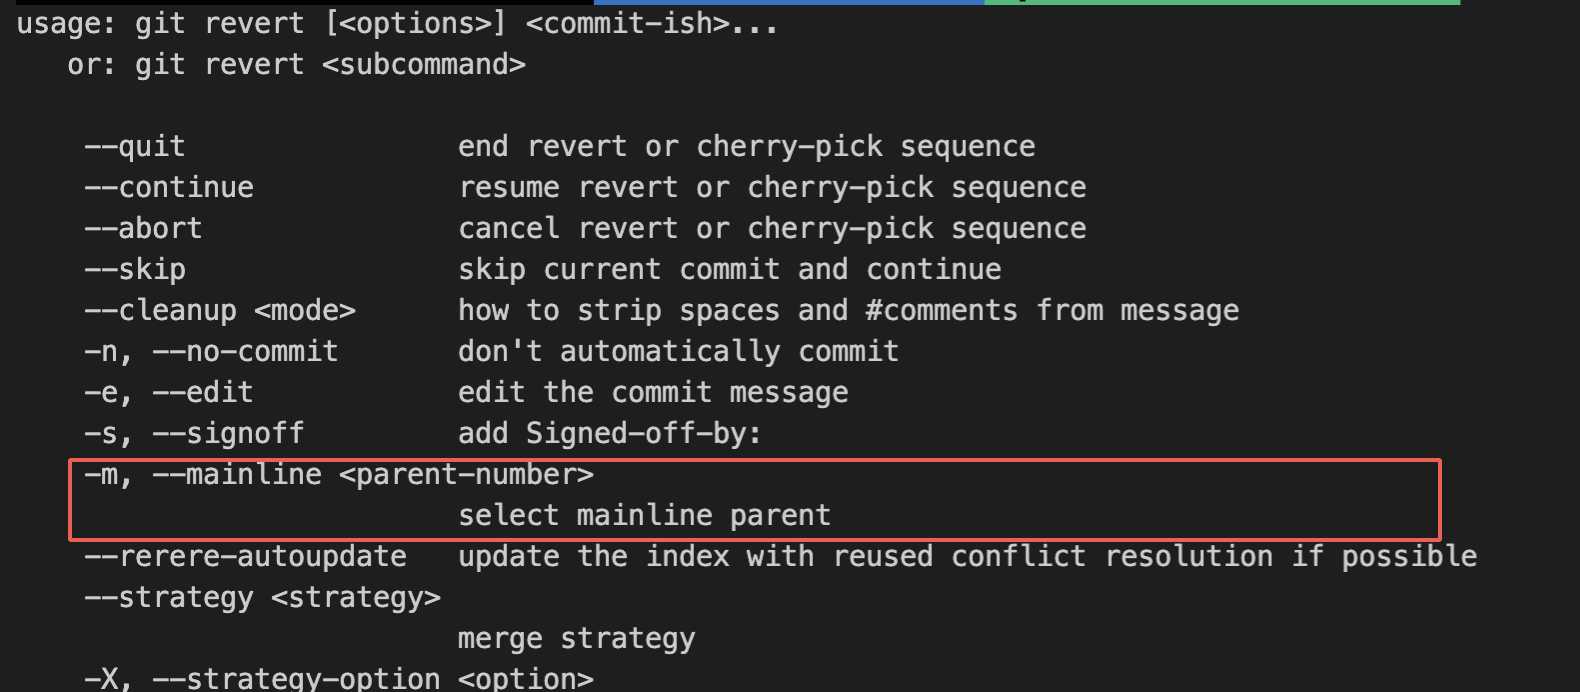Click the 'usage: git revert' line

(397, 24)
